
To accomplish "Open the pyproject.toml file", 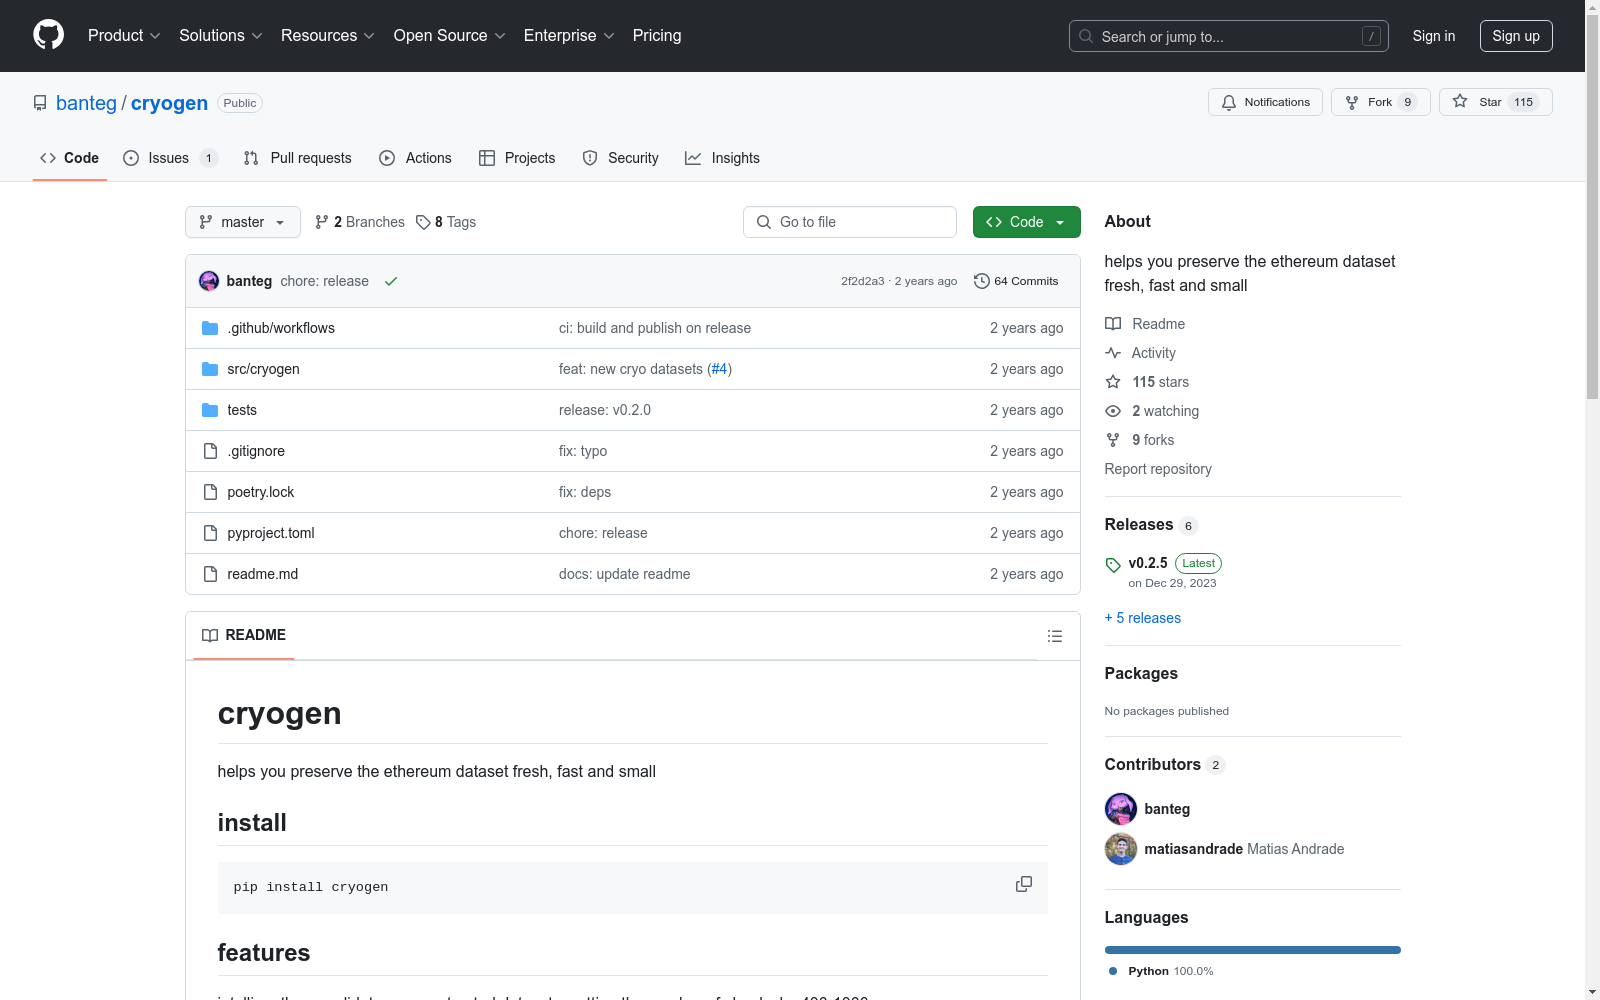I will (271, 533).
